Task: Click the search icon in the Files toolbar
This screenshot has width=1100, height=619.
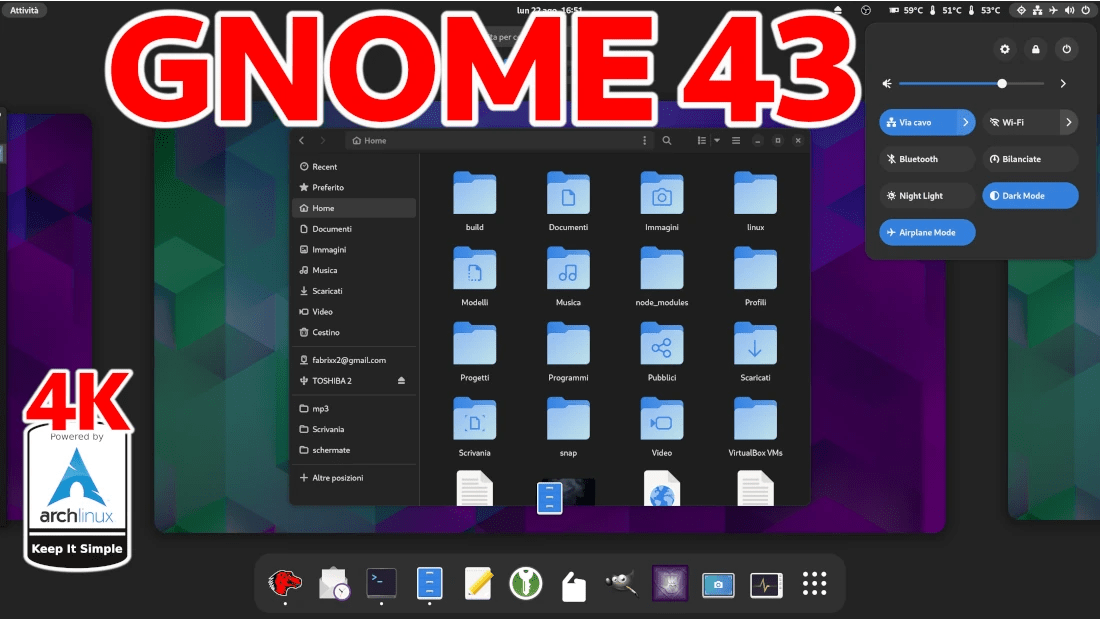Action: click(x=667, y=140)
